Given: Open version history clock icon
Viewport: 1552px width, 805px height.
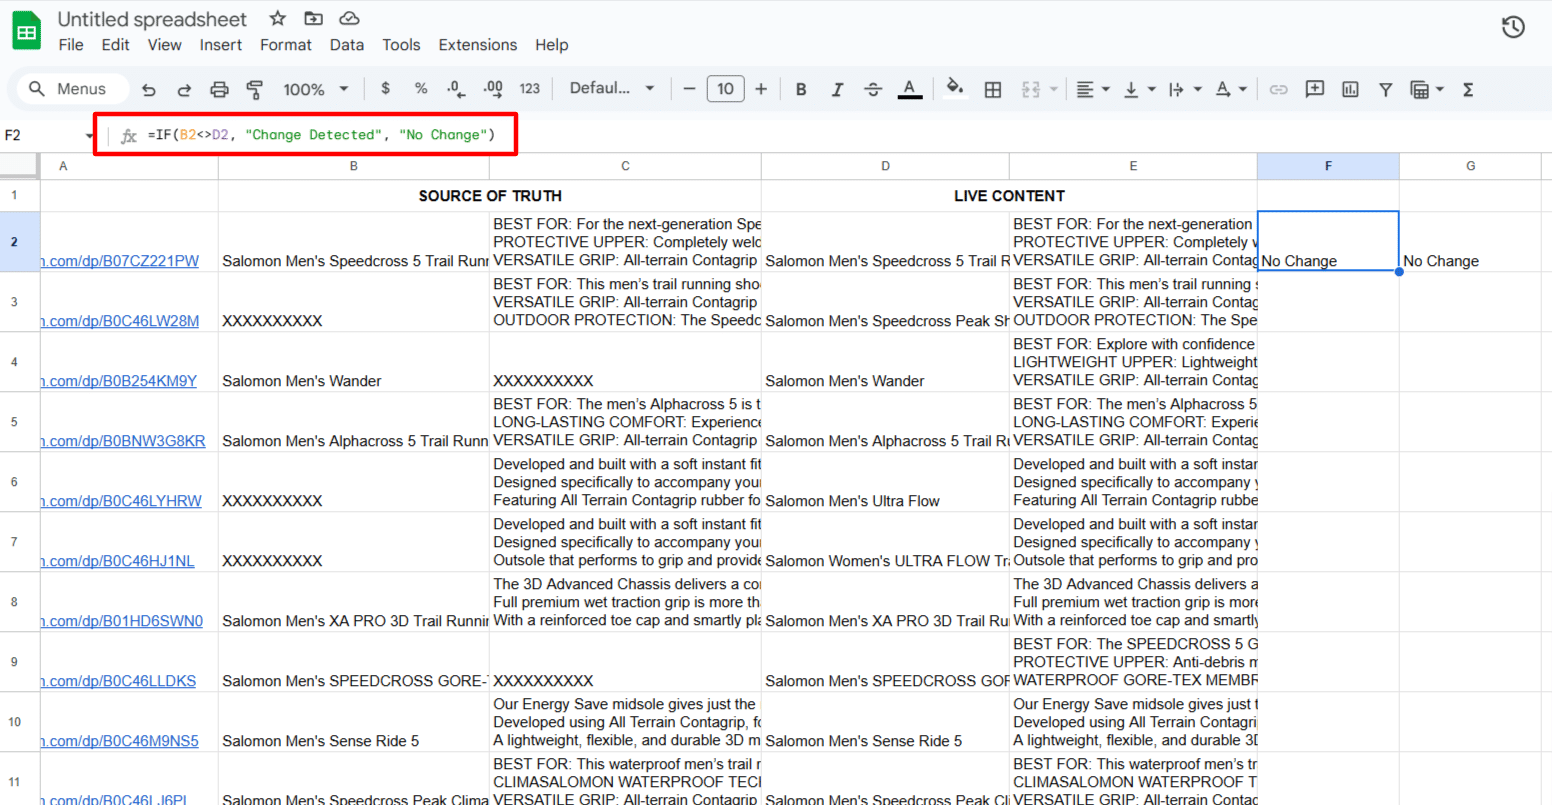Looking at the screenshot, I should coord(1513,27).
